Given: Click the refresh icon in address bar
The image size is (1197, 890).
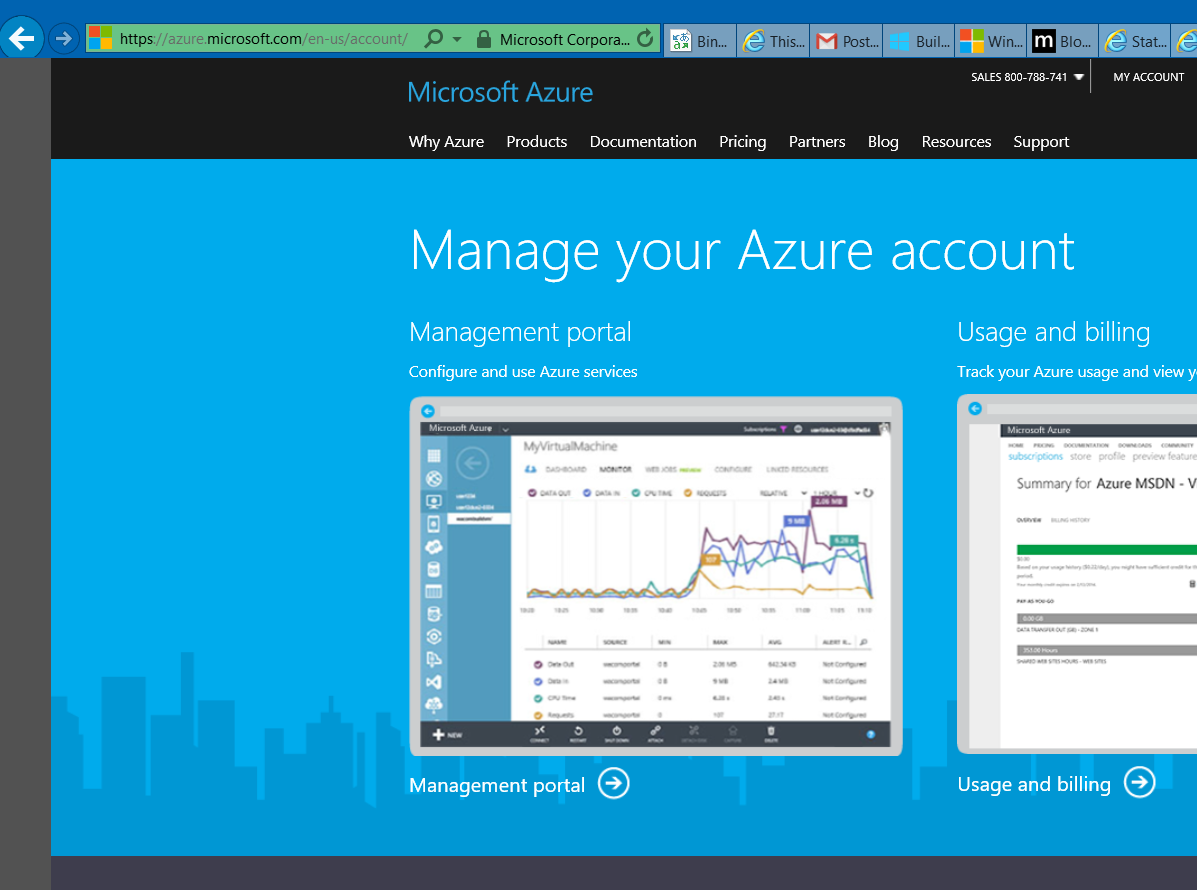Looking at the screenshot, I should coord(645,40).
